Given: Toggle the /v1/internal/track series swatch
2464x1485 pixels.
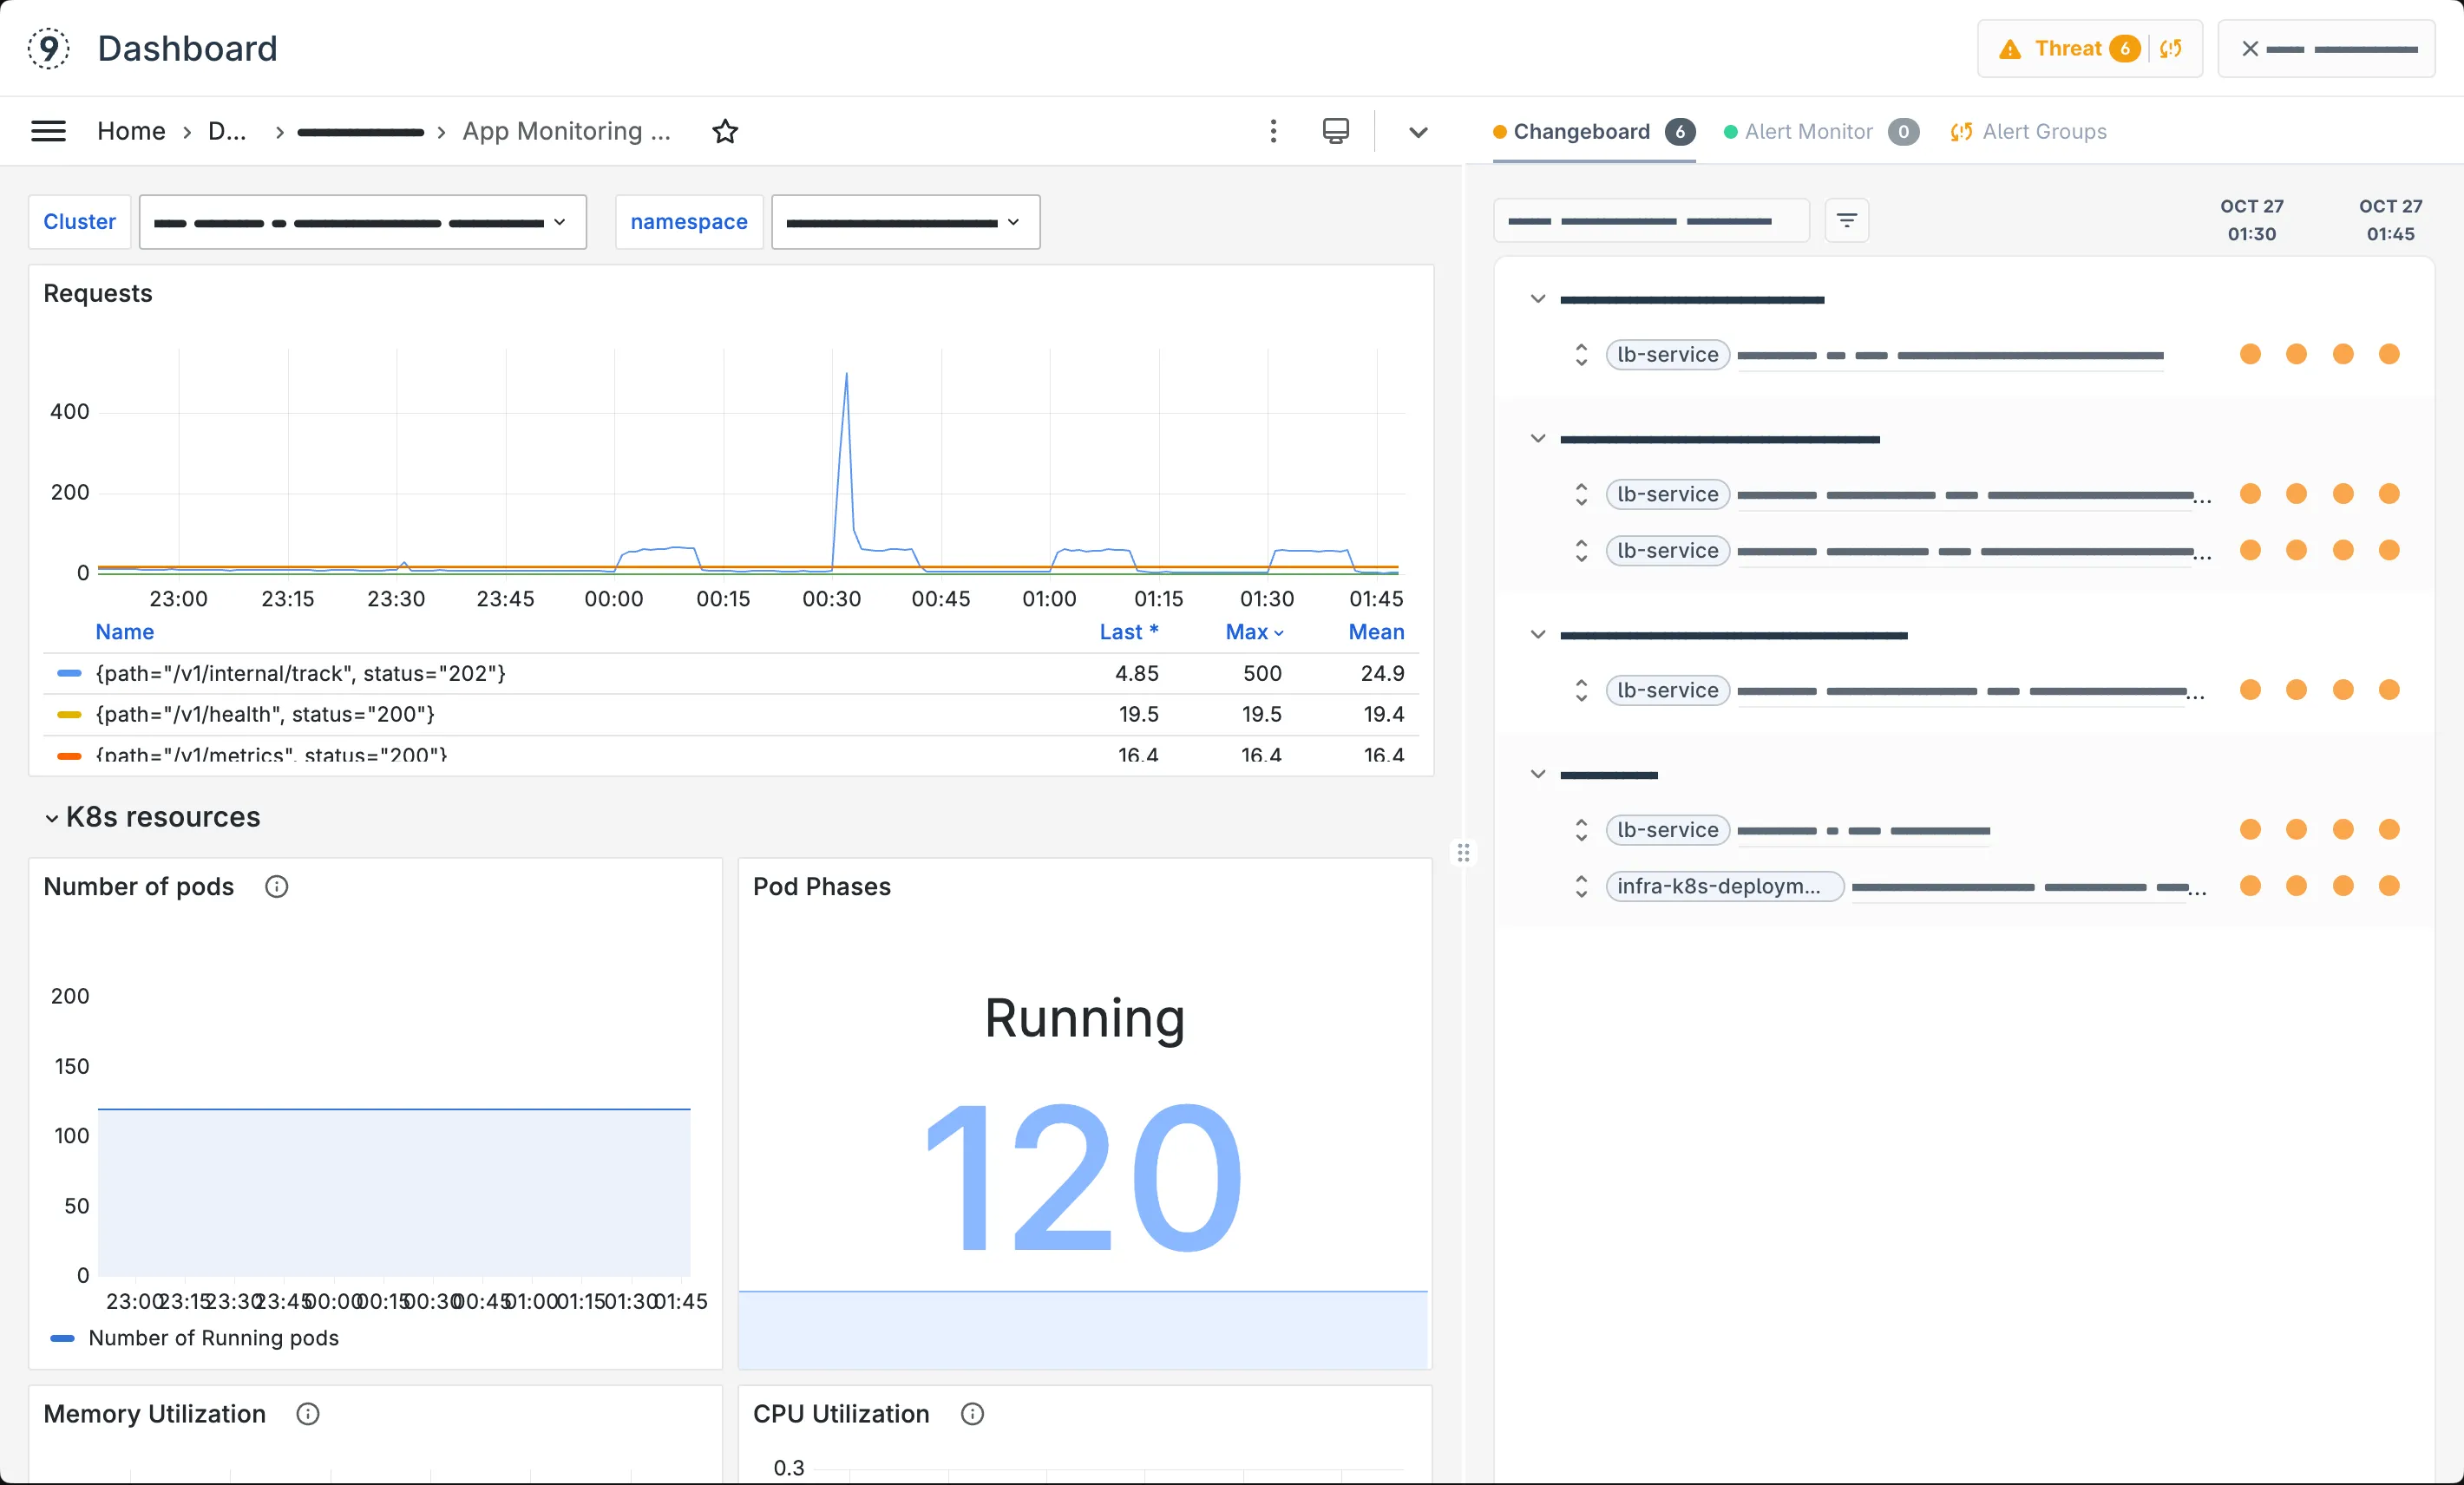Looking at the screenshot, I should click(69, 674).
